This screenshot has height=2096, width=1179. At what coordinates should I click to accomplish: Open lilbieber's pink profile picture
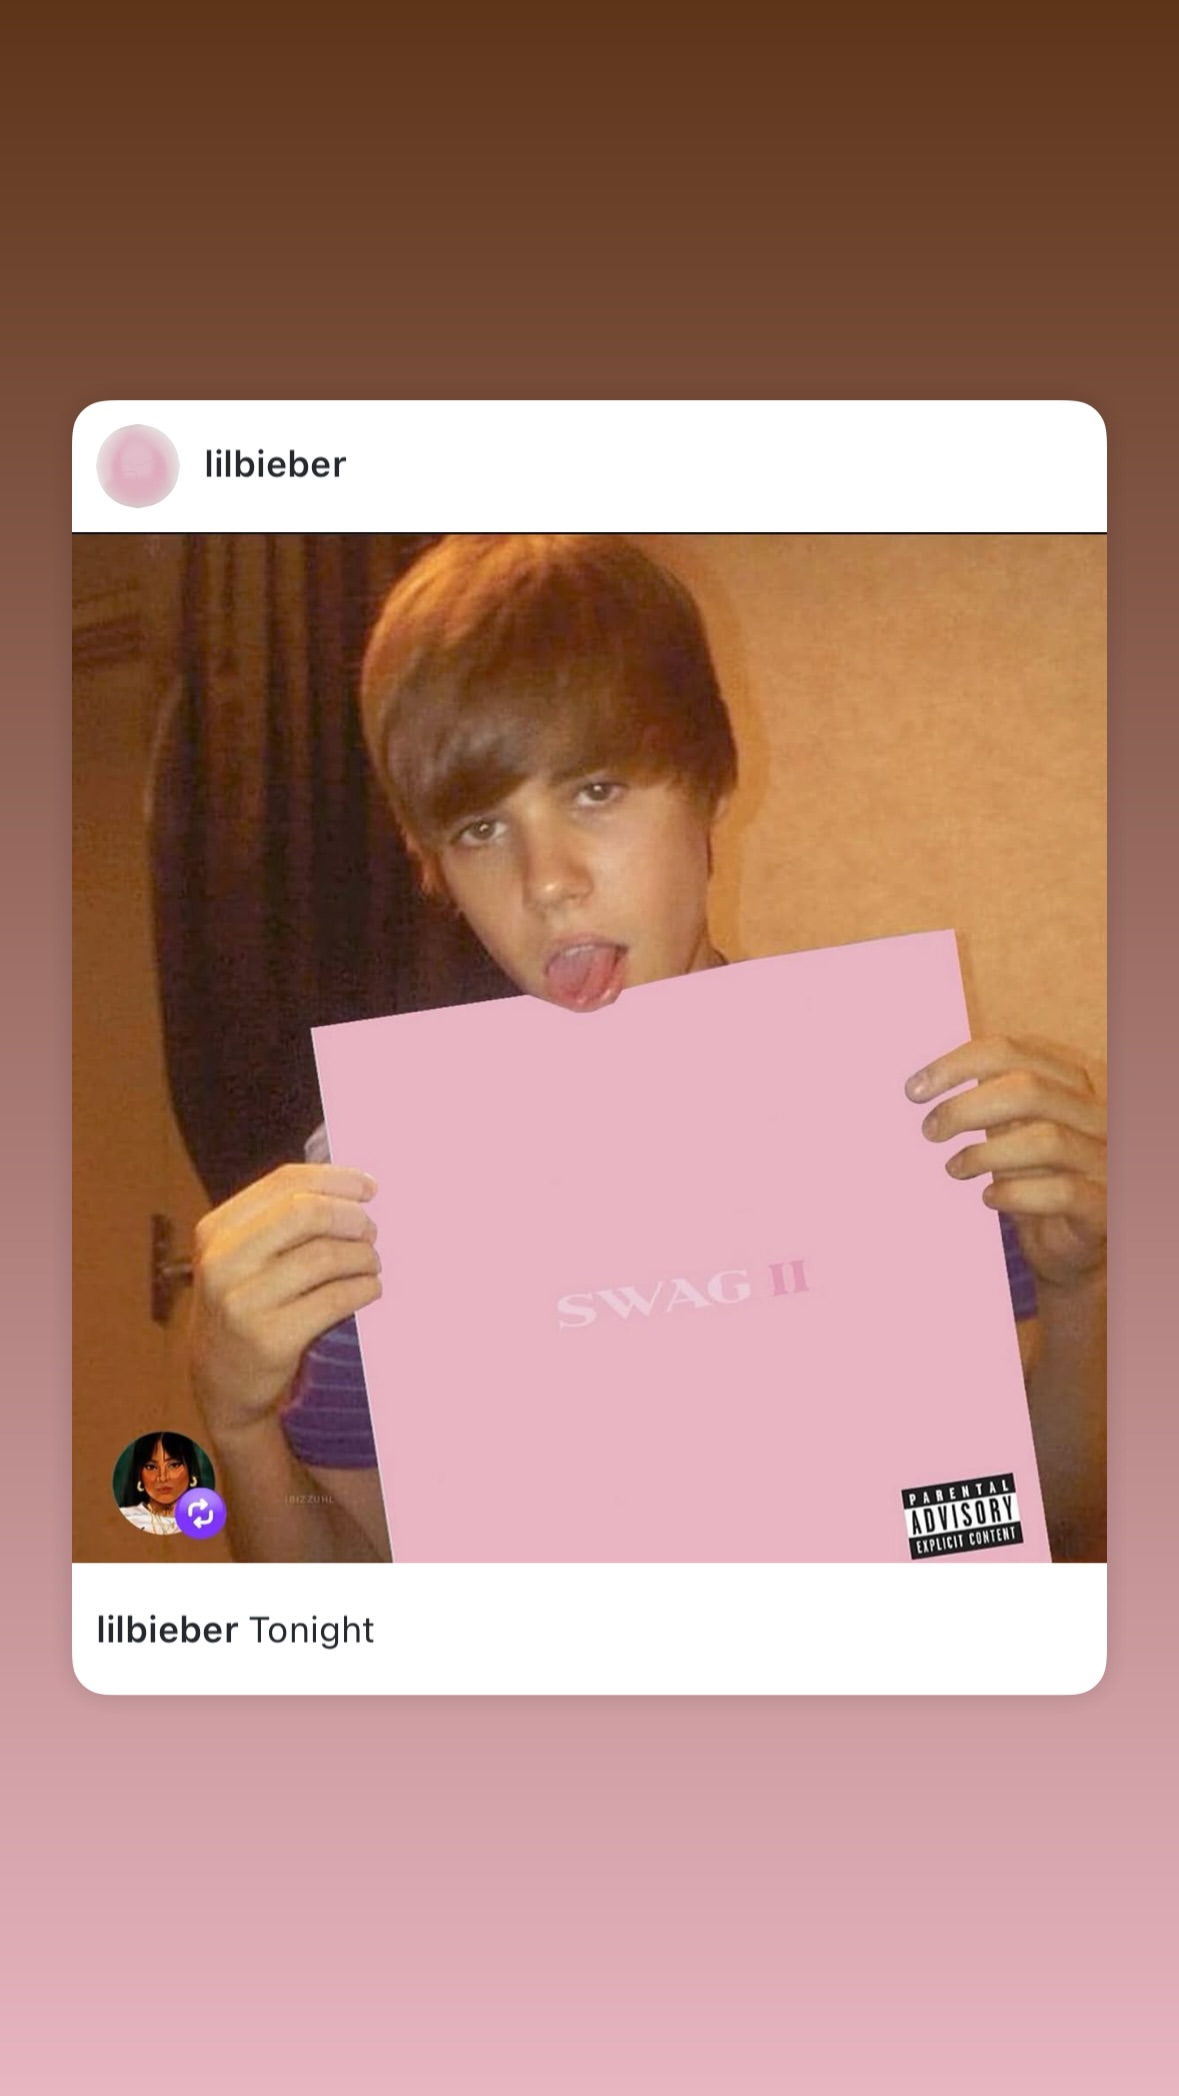click(138, 465)
